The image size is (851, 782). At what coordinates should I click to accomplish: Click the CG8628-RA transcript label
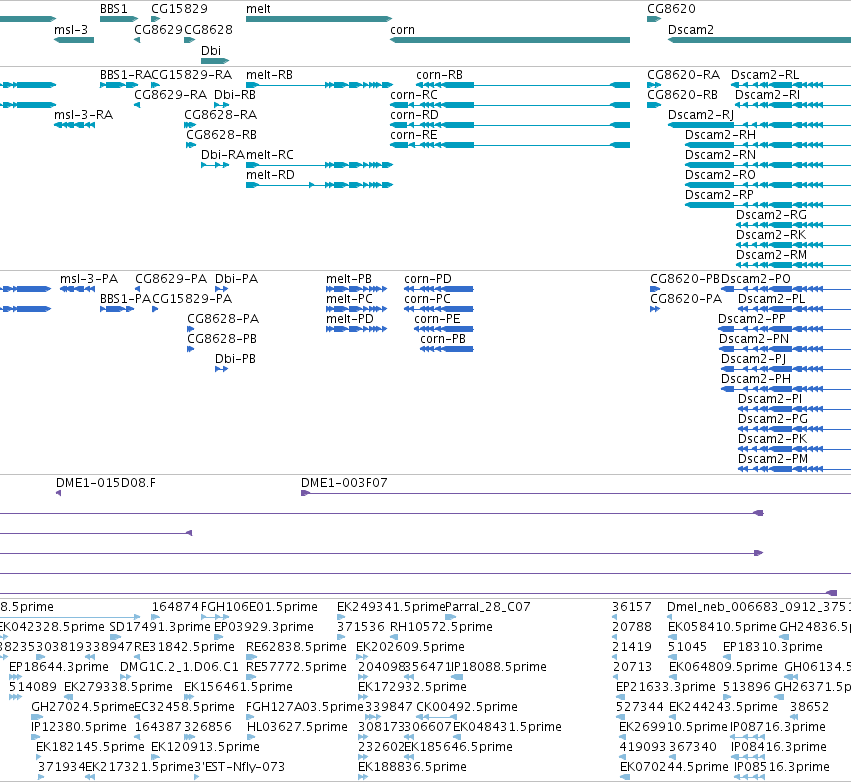click(220, 115)
